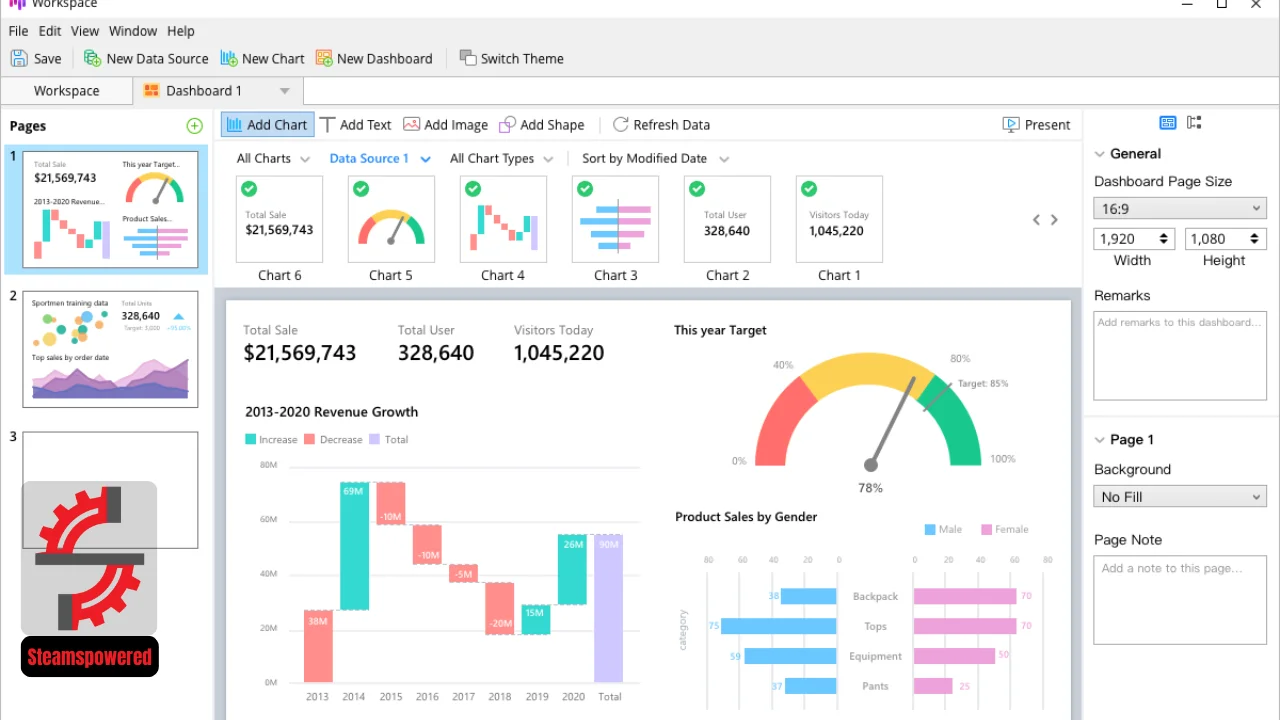The height and width of the screenshot is (720, 1280).
Task: Click the Width stepper field 1,920
Action: (1136, 239)
